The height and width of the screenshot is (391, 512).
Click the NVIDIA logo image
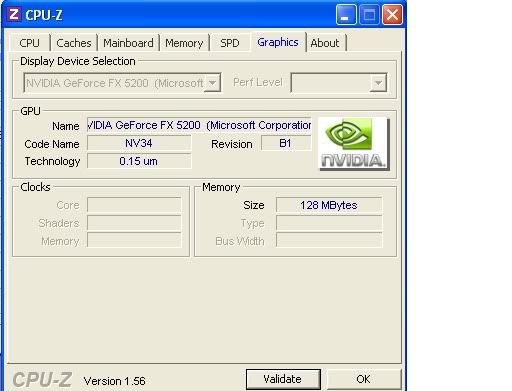pos(354,144)
